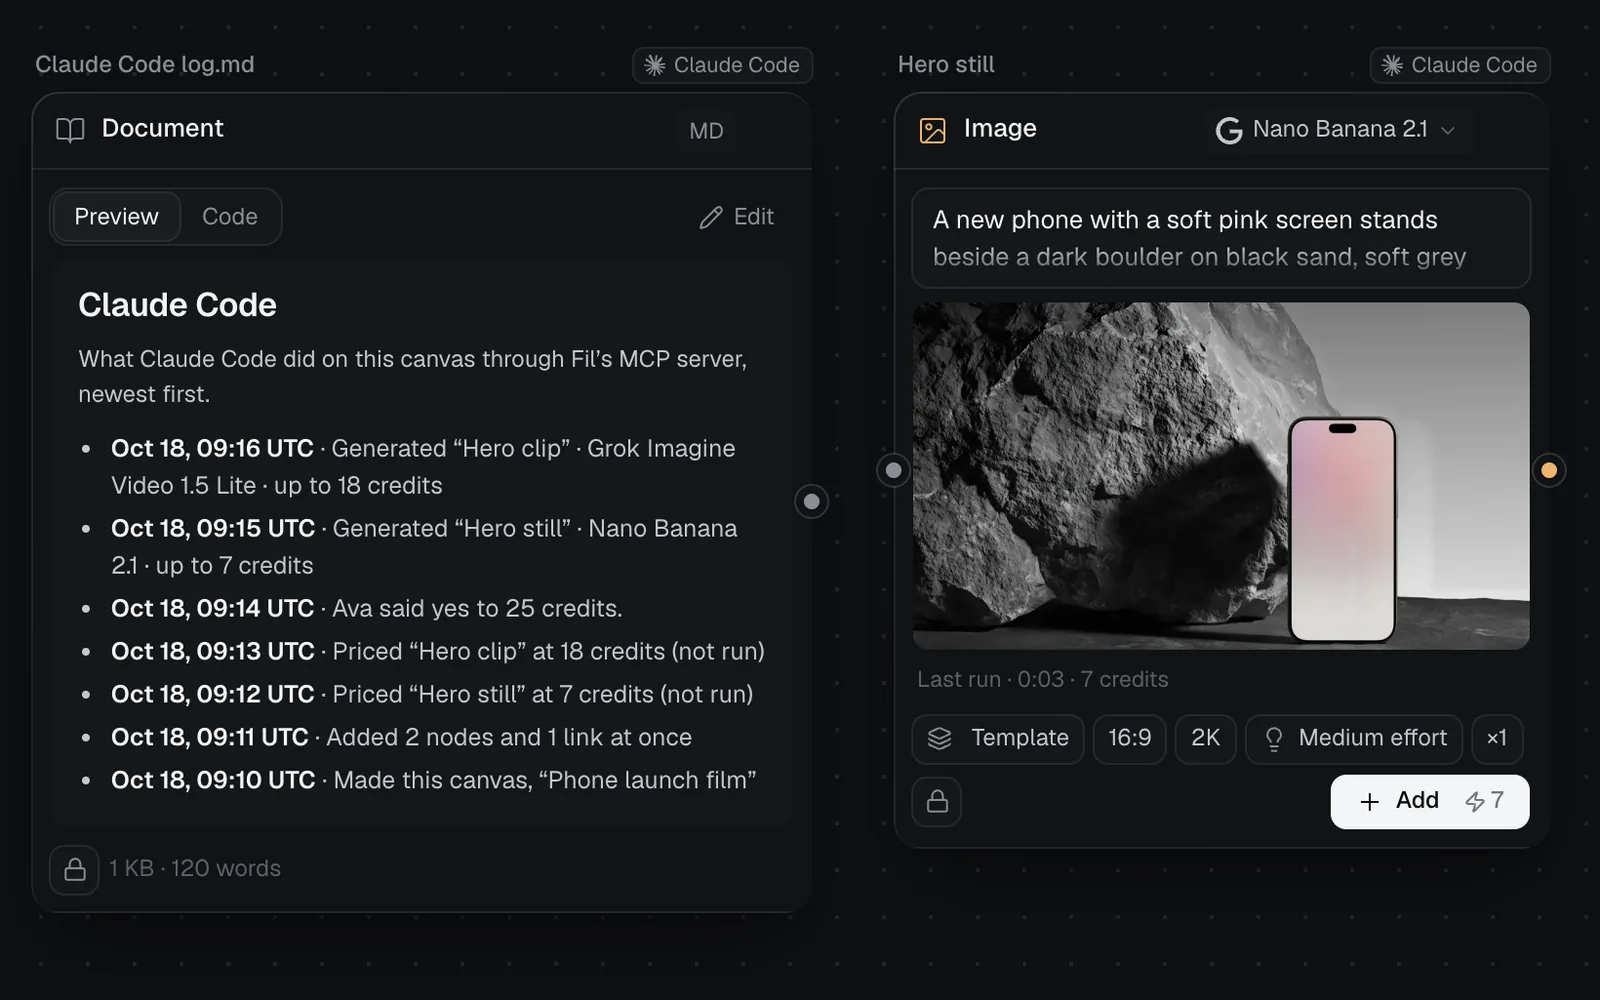This screenshot has height=1000, width=1600.
Task: Click the Document node output connector dot
Action: (811, 501)
